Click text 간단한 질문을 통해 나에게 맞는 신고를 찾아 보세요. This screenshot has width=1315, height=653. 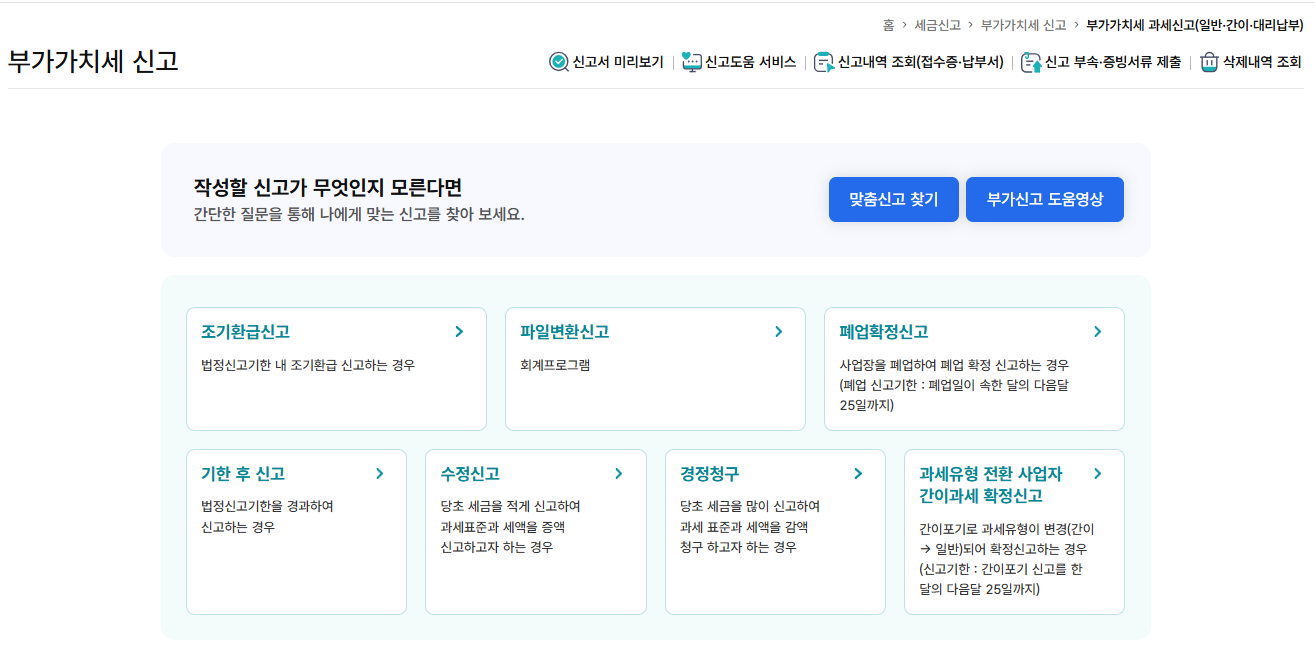(359, 214)
